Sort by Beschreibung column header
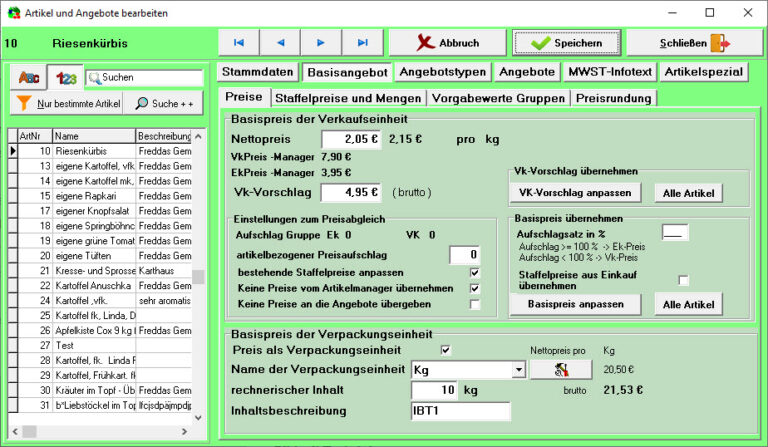Screen dimensions: 768x447 coord(164,136)
